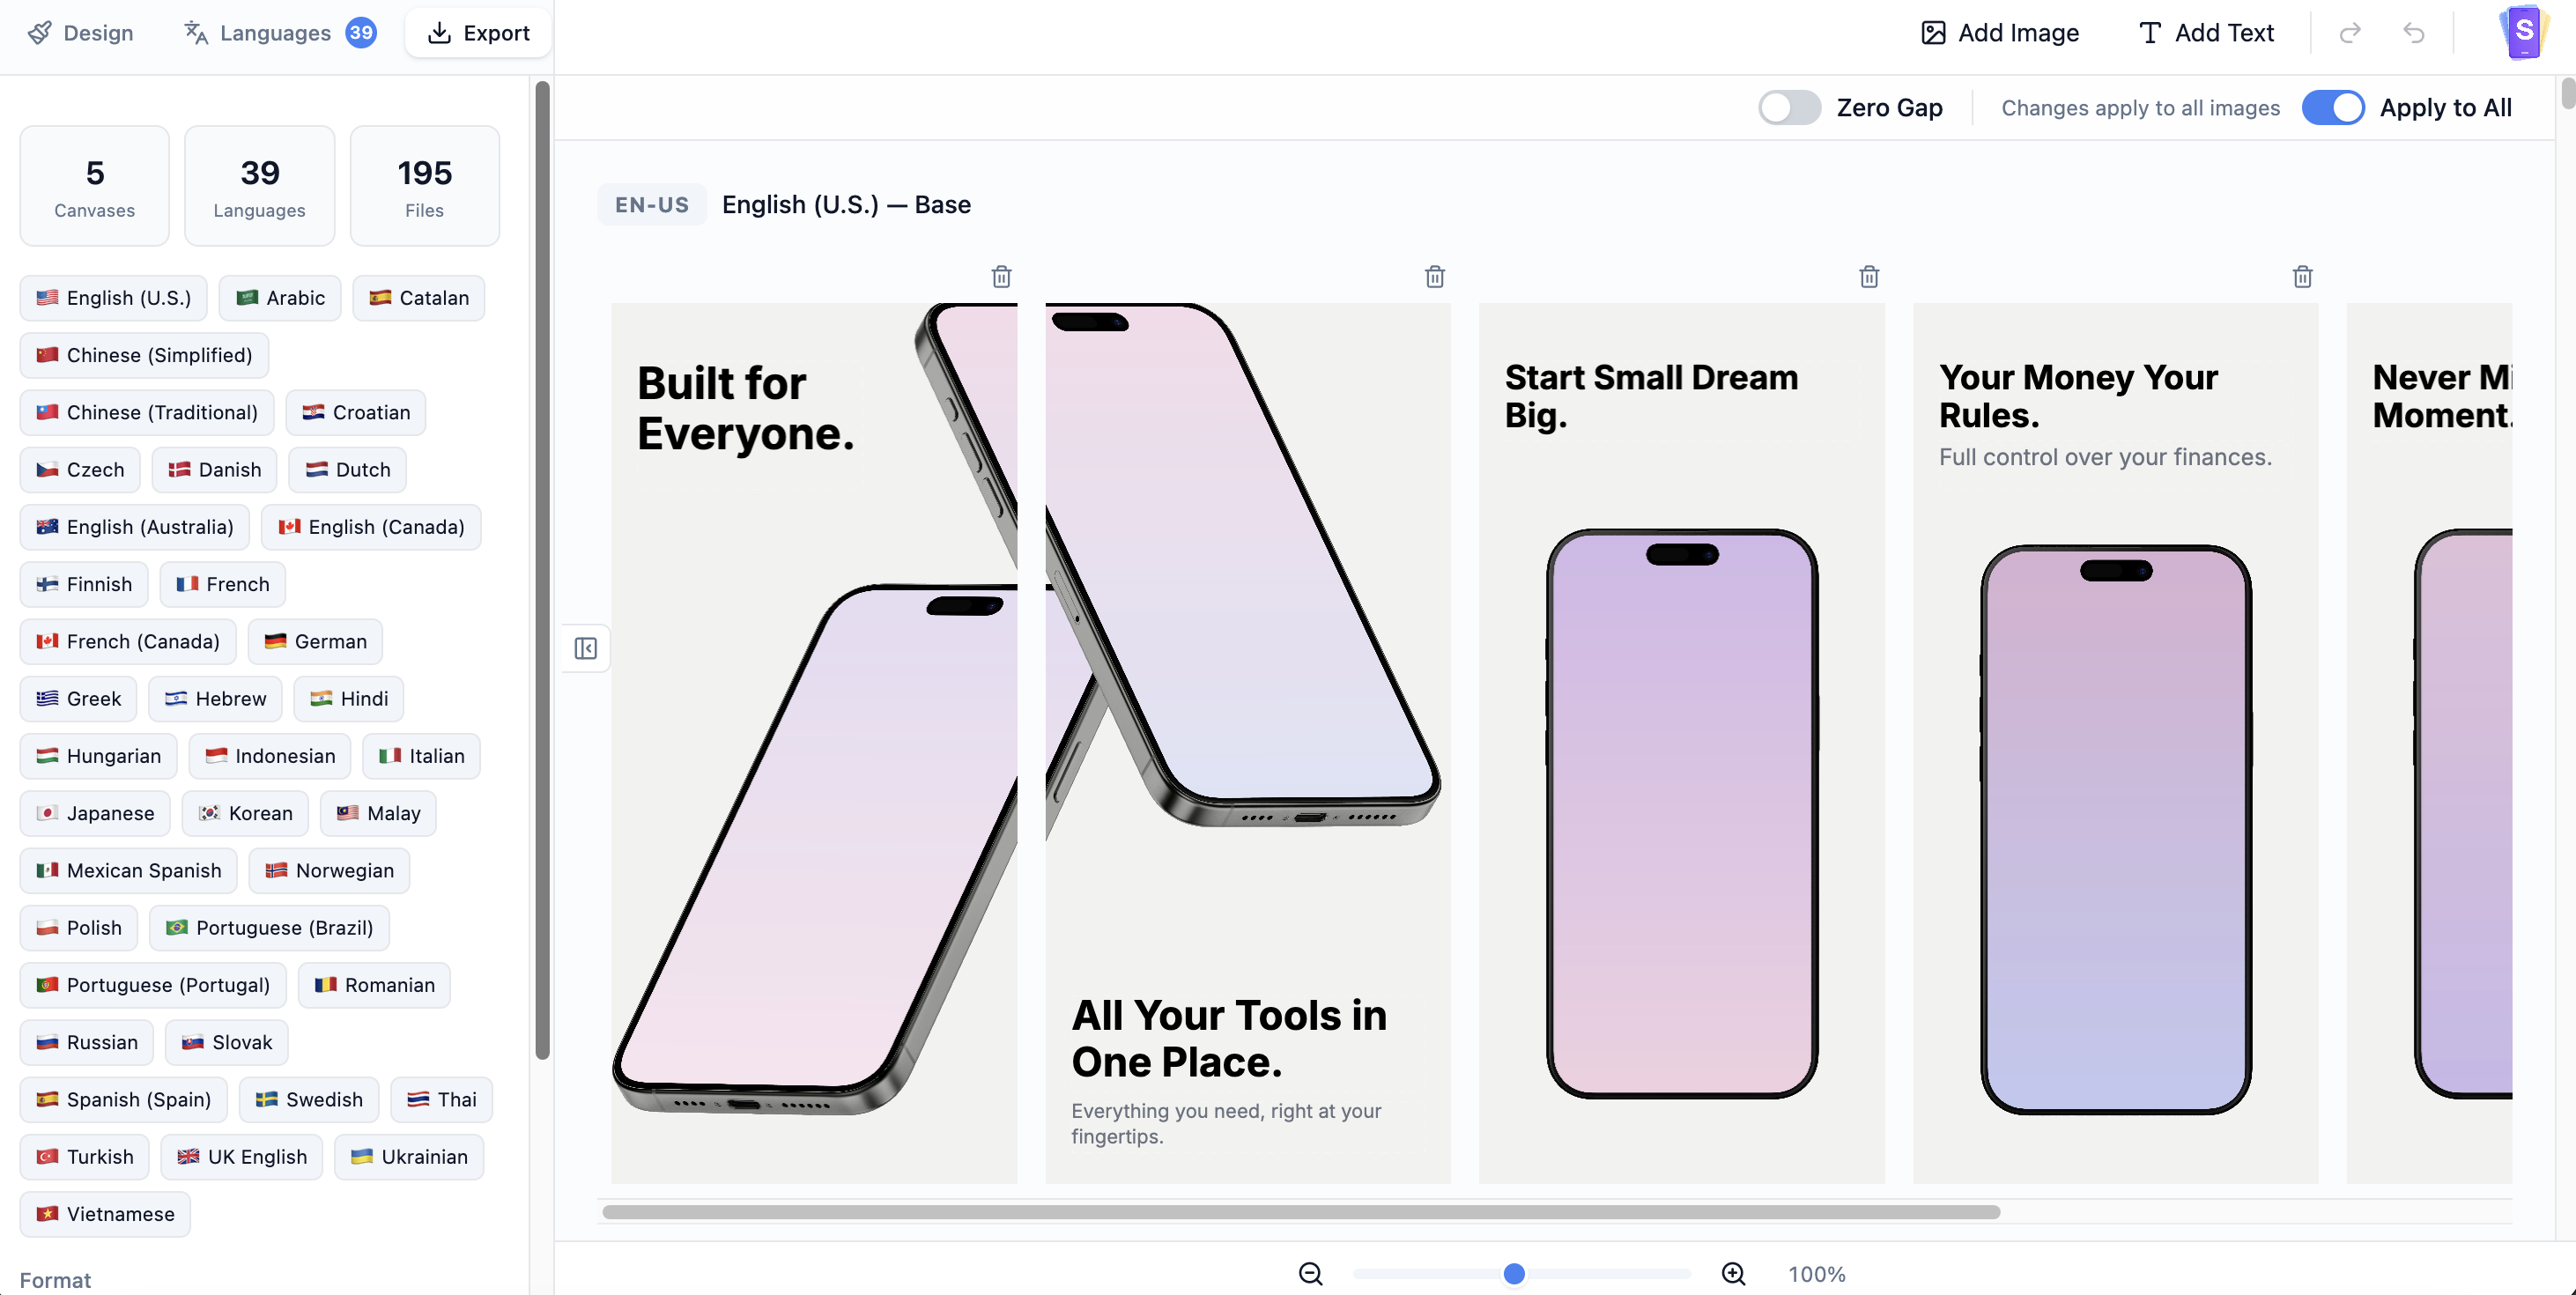The image size is (2576, 1295).
Task: Delete the first canvas with trash icon
Action: pos(1001,277)
